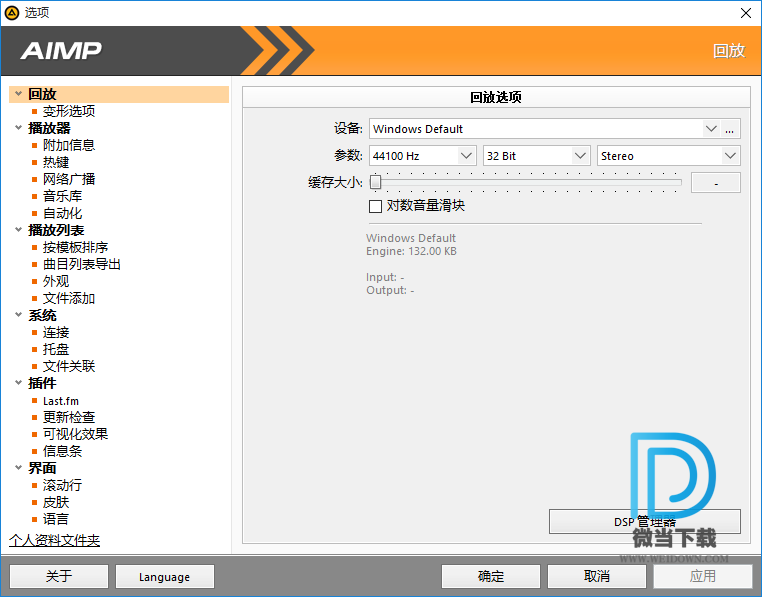Collapse the 界面 tree section
Screen dimensions: 762x597
coord(18,468)
